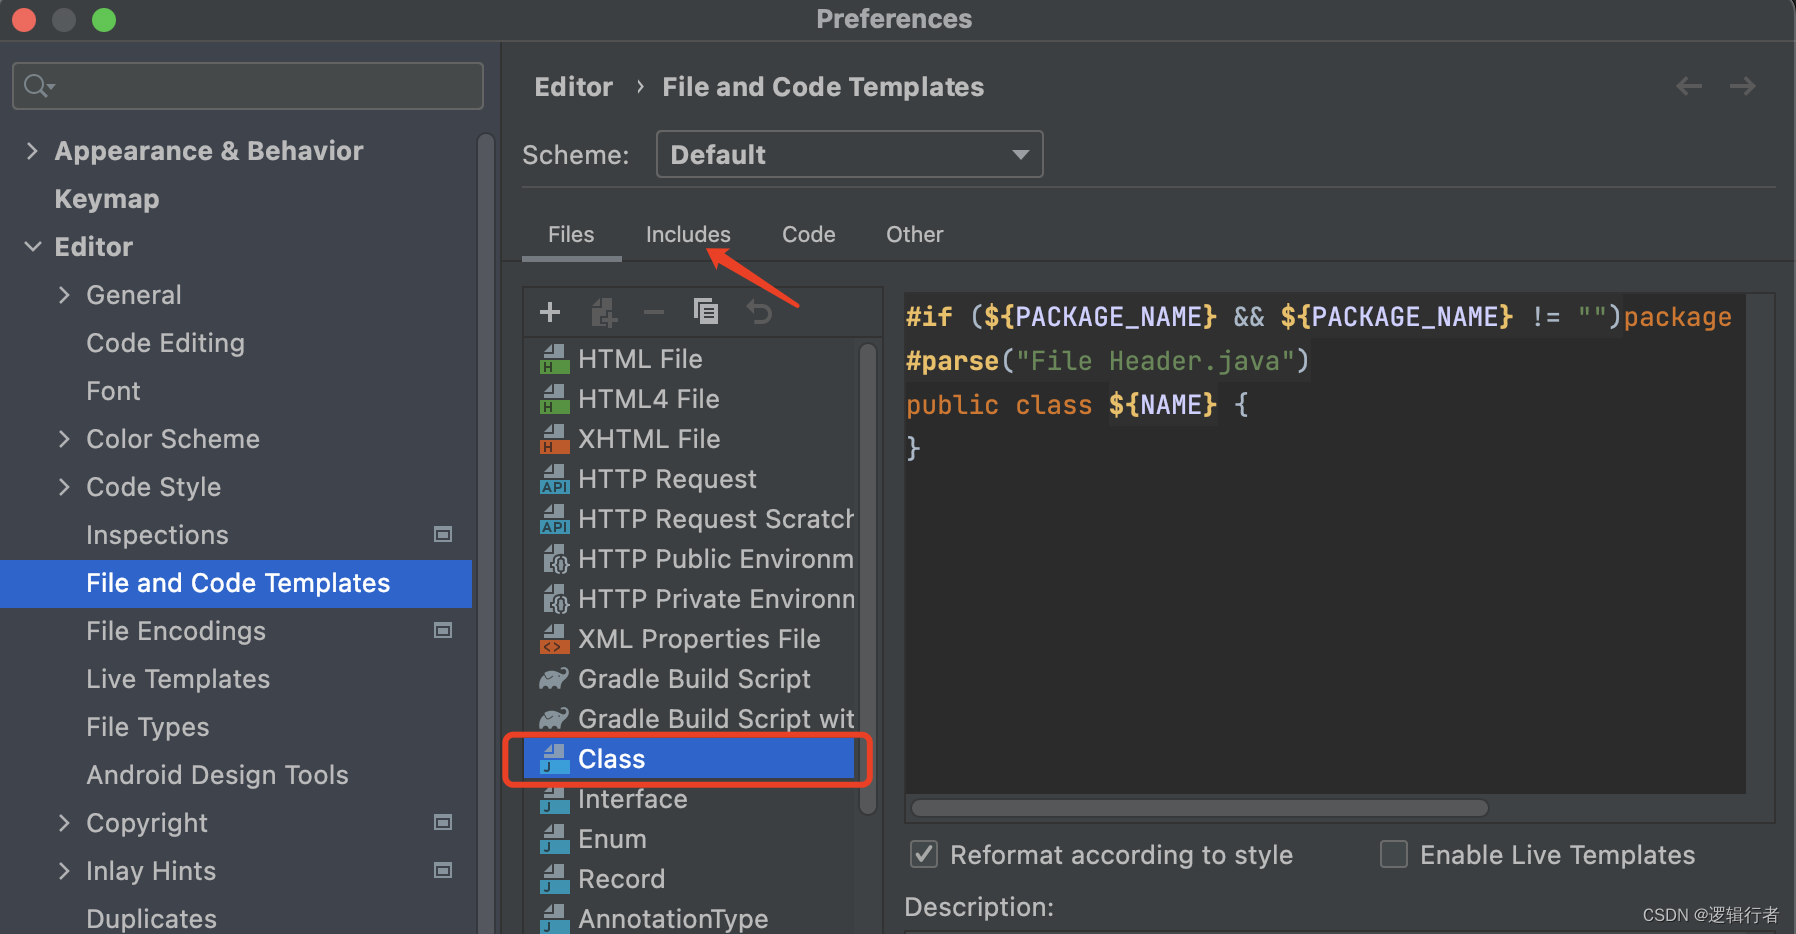This screenshot has width=1796, height=934.
Task: Click the HTML File template icon
Action: coord(554,359)
